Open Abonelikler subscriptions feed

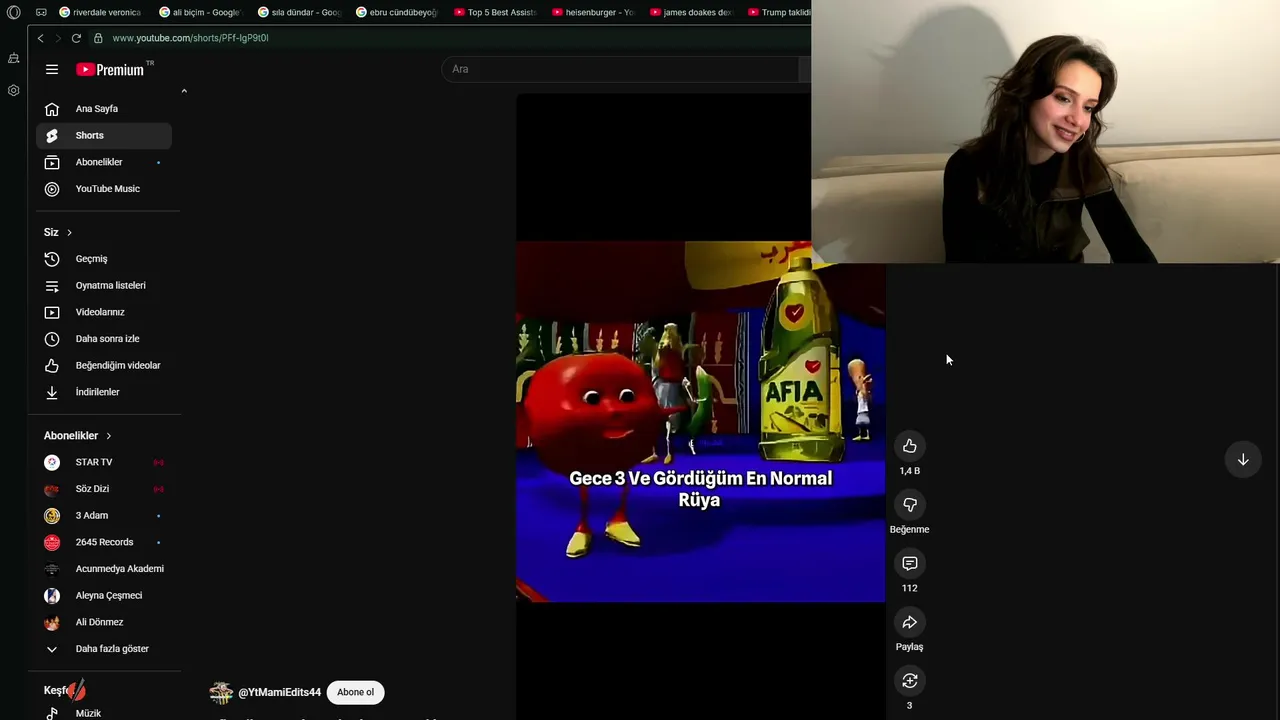(x=104, y=162)
